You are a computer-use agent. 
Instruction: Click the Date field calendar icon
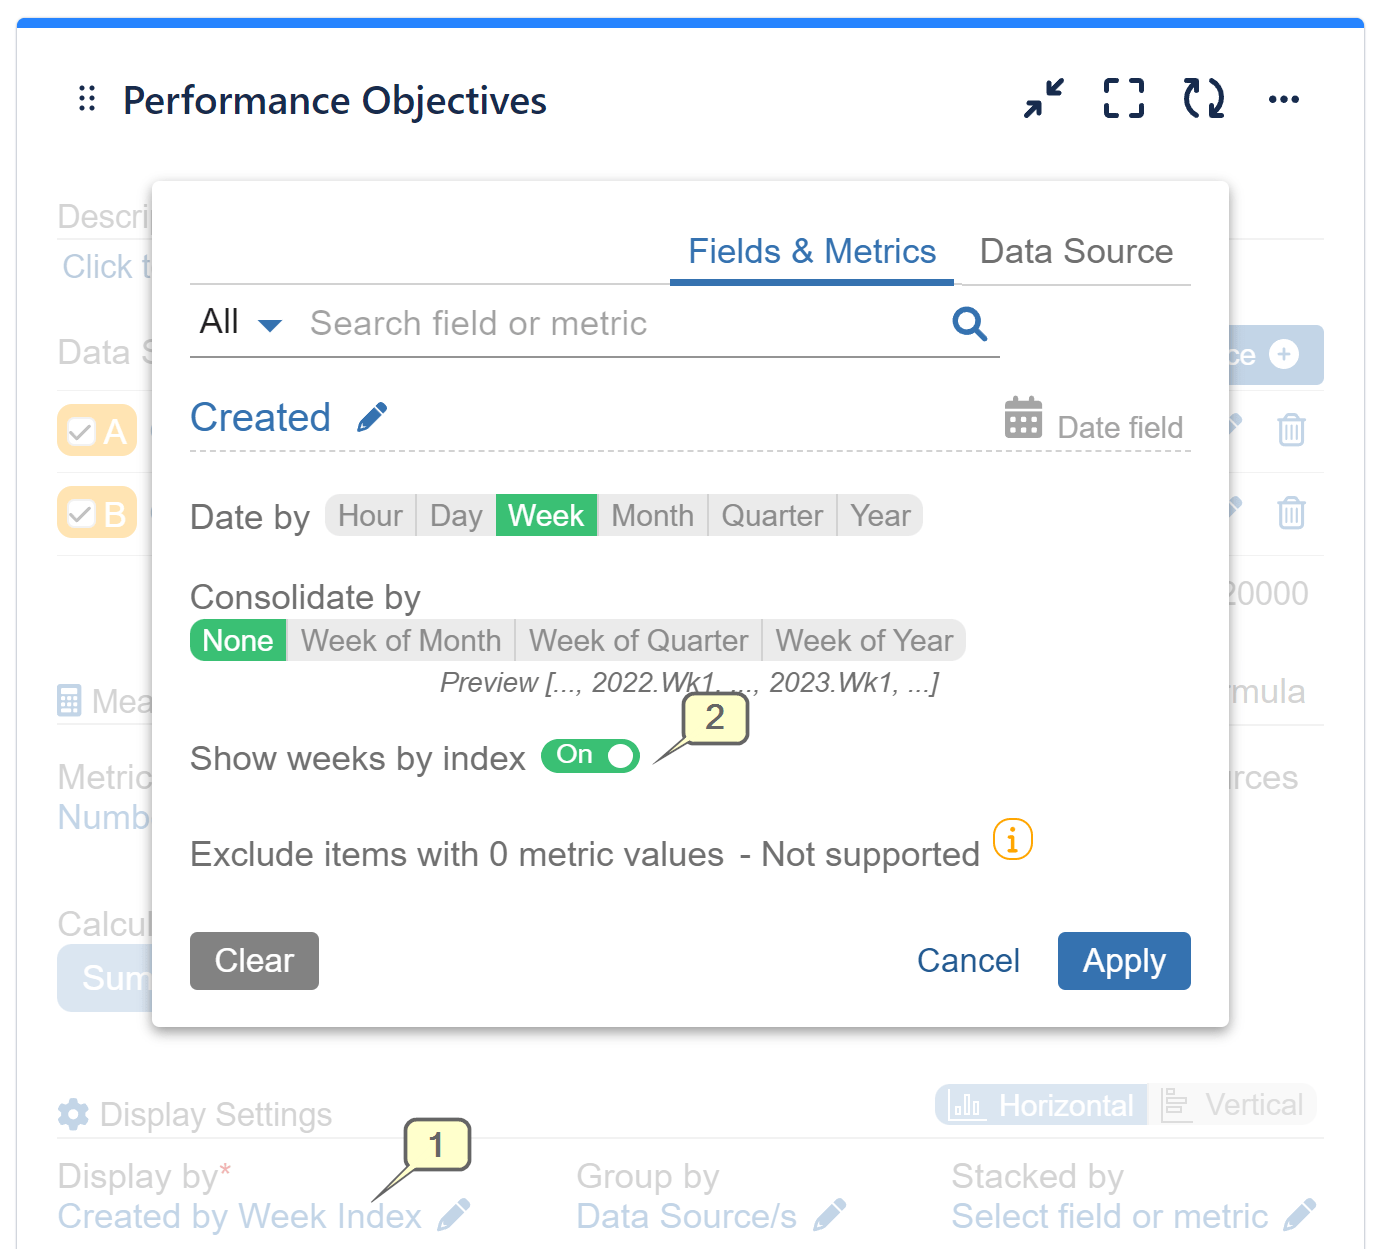click(x=1022, y=418)
